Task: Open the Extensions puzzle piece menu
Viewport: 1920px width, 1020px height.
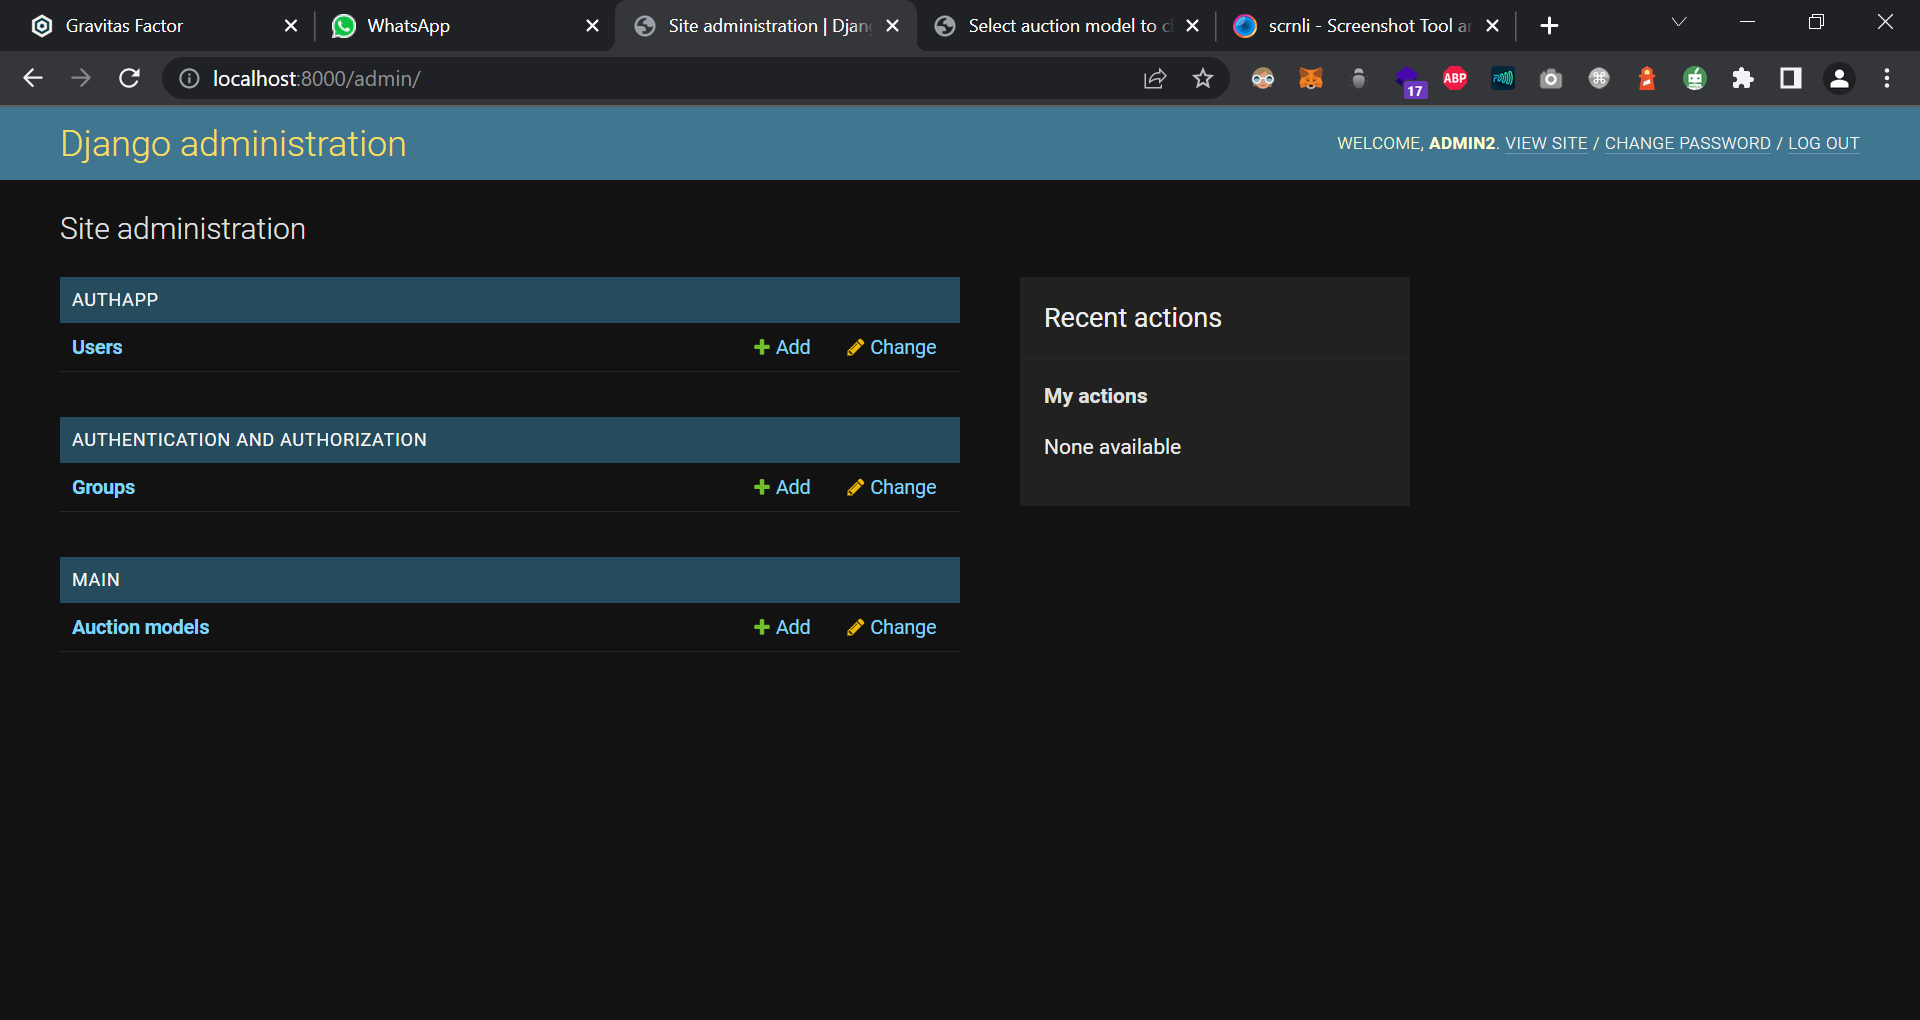Action: [1743, 78]
